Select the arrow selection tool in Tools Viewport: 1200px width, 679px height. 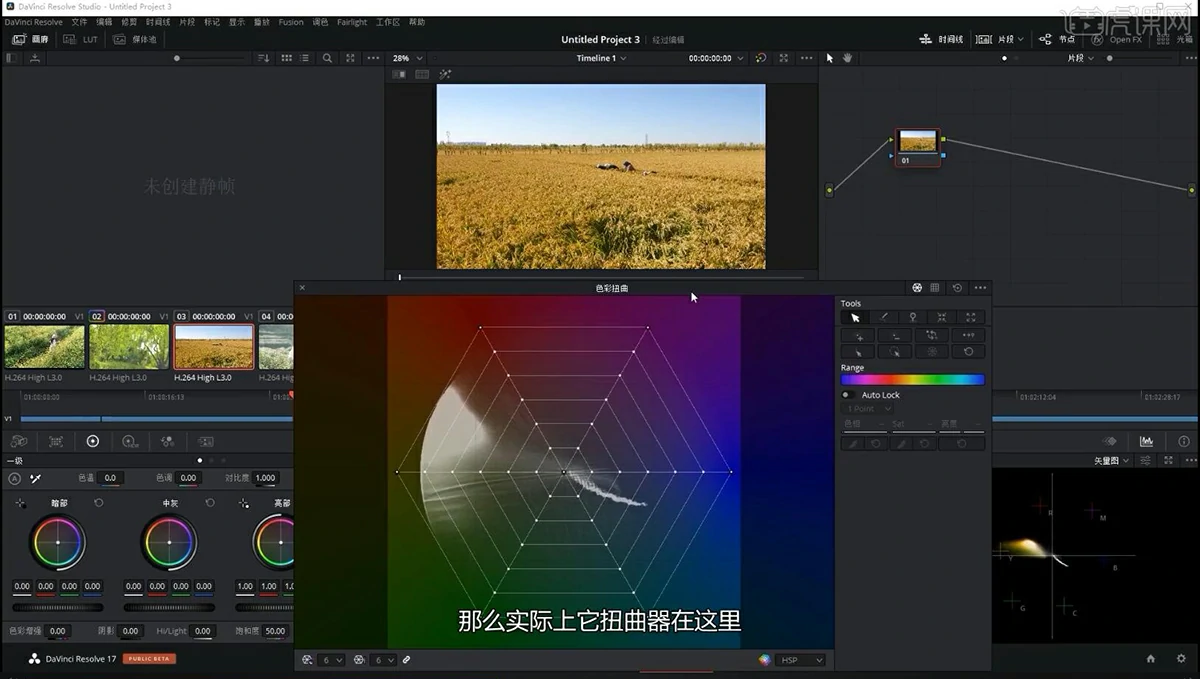click(x=855, y=318)
